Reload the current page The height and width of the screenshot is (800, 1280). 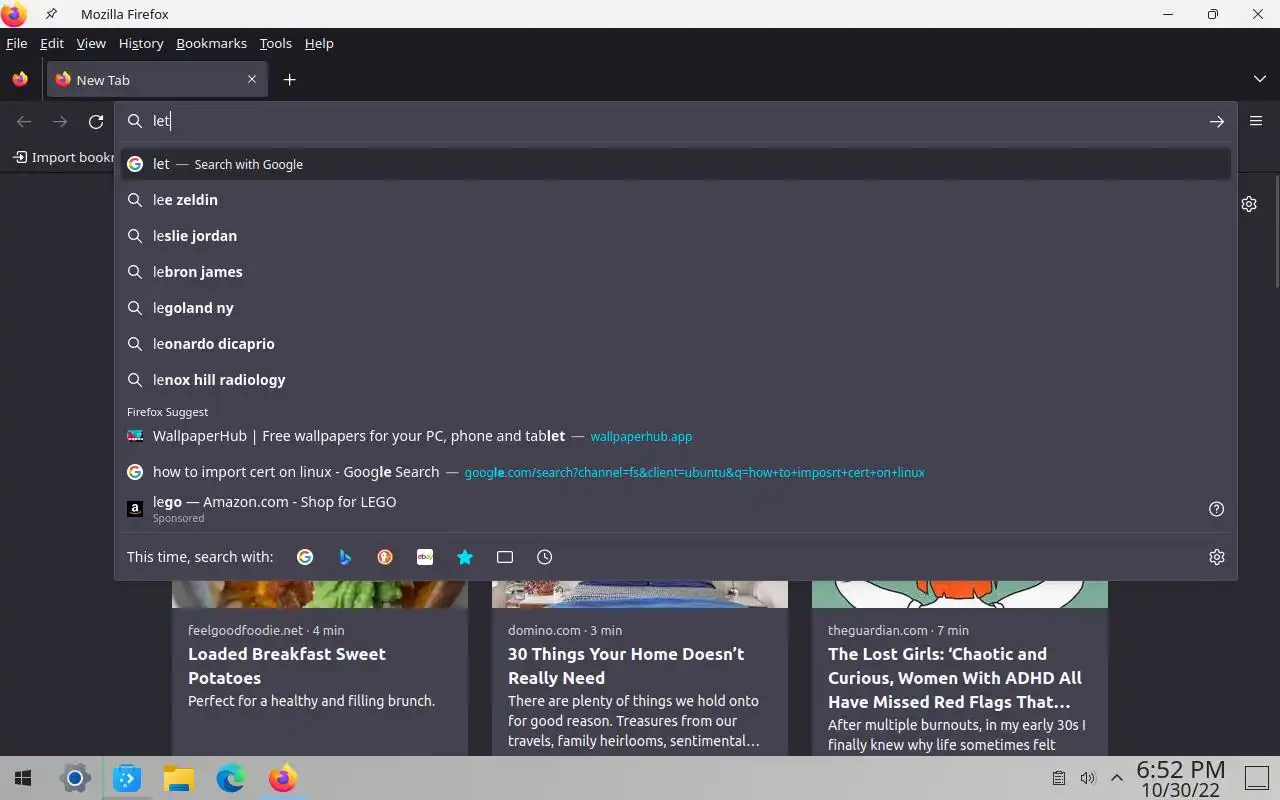pos(96,121)
